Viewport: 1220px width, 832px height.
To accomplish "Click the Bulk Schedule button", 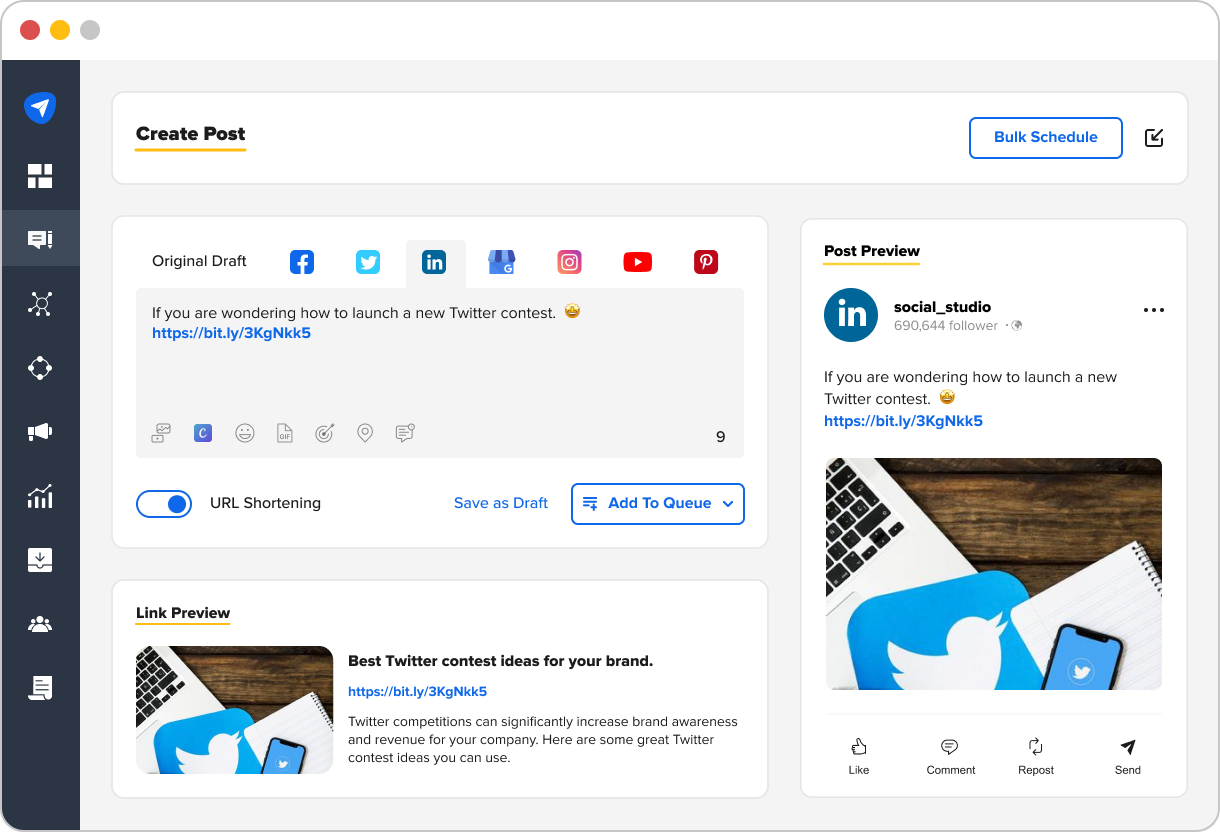I will point(1045,138).
